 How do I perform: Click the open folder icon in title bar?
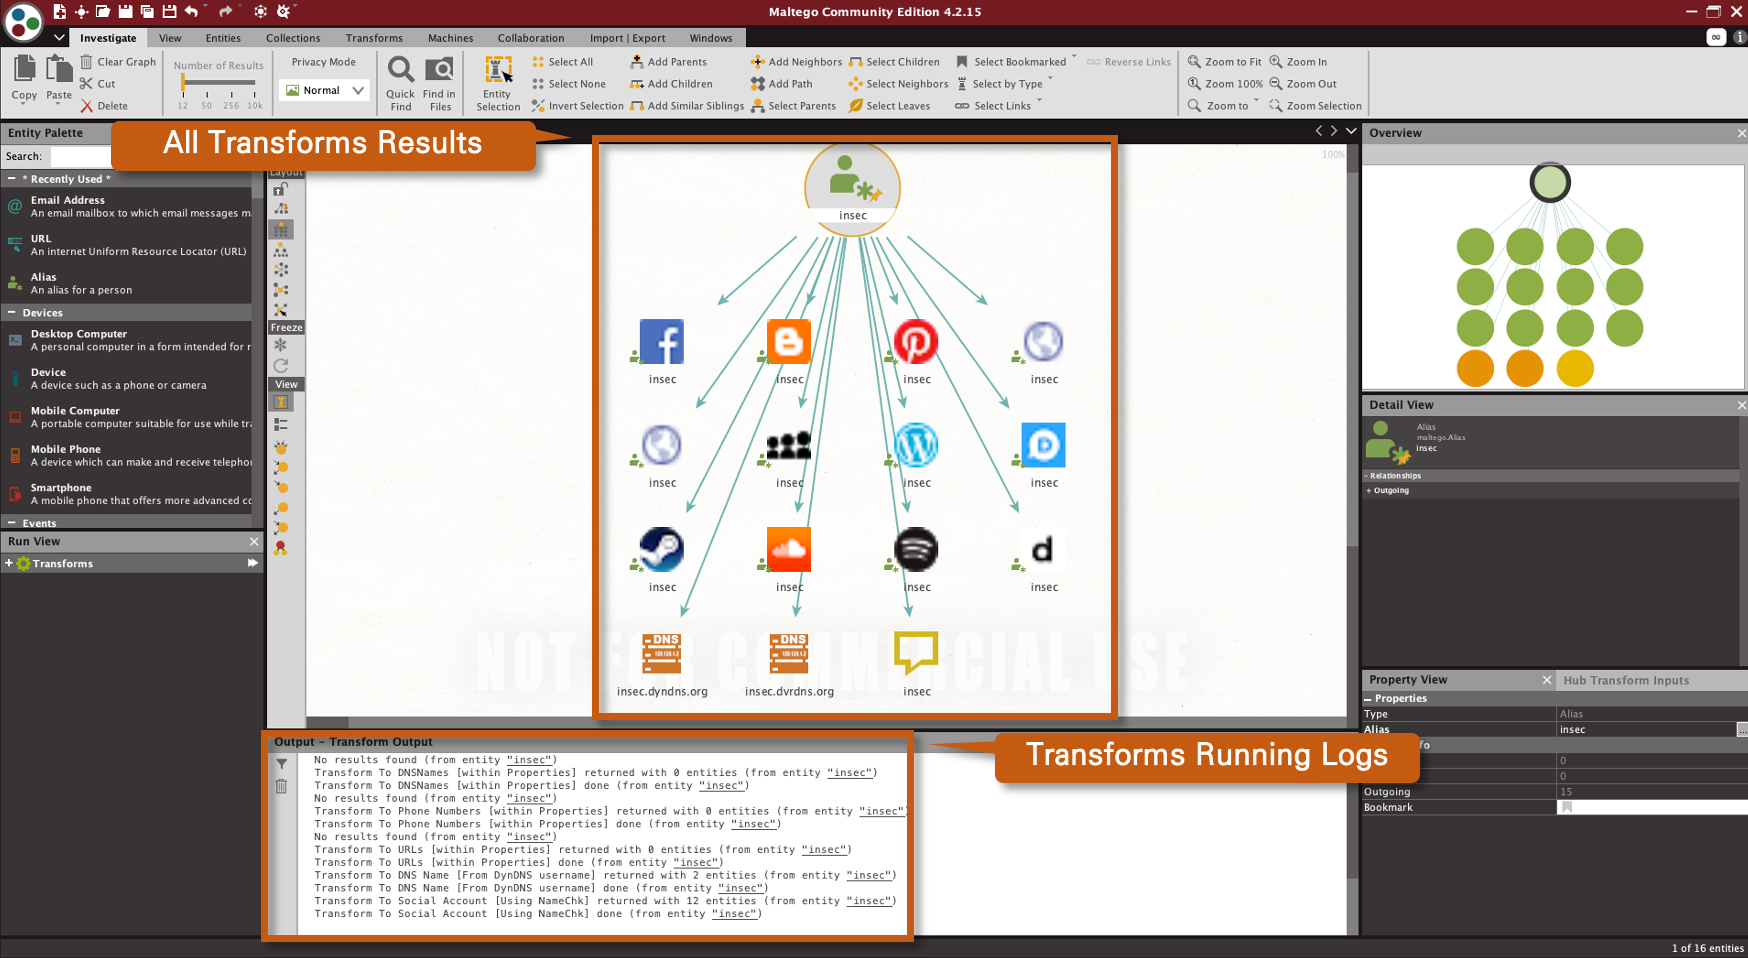tap(103, 11)
